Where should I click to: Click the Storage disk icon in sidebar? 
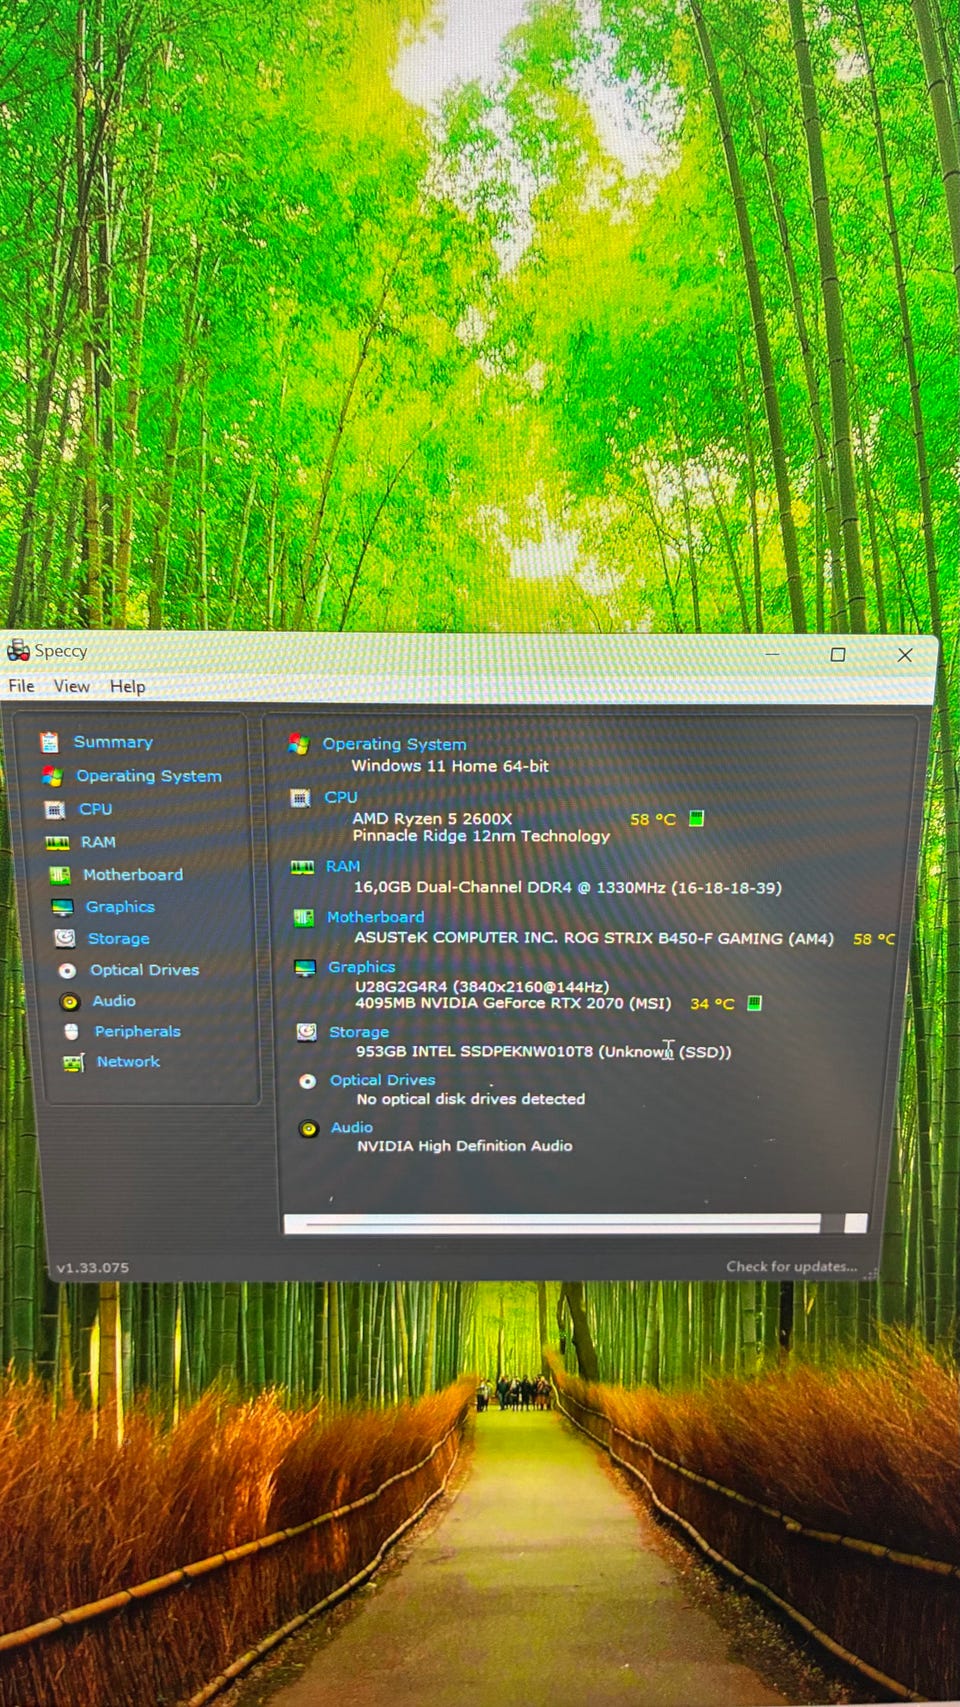point(65,938)
